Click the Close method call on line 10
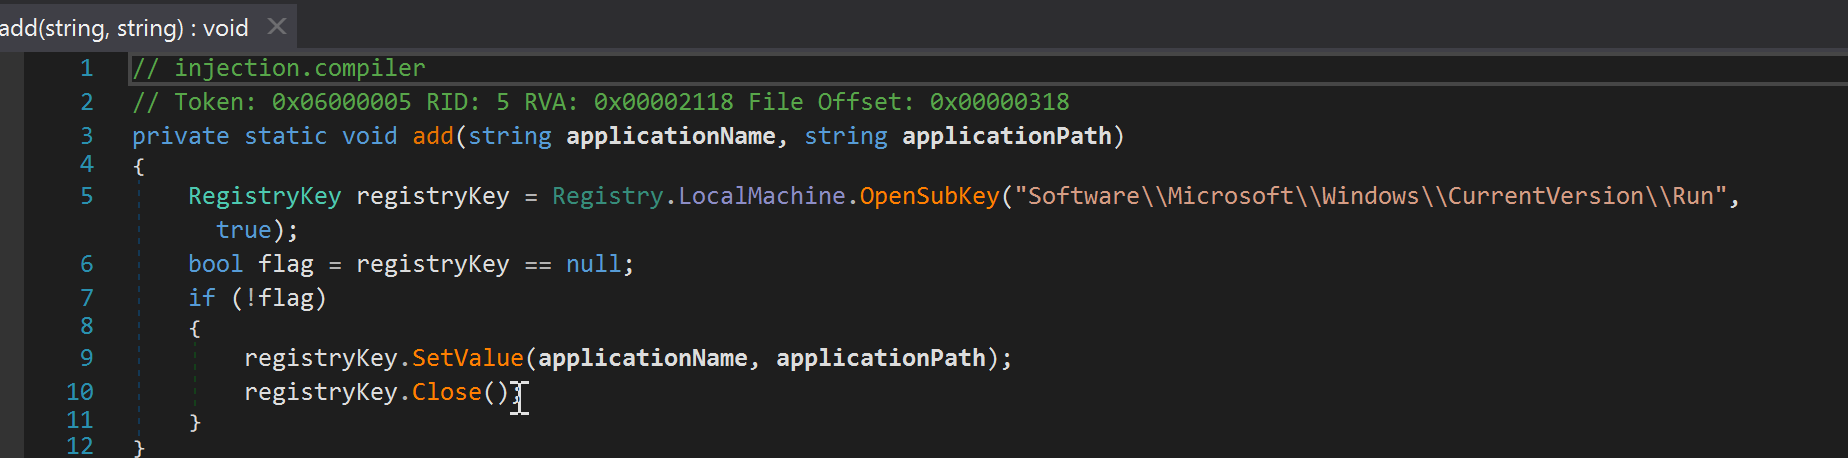The width and height of the screenshot is (1848, 458). click(x=446, y=392)
